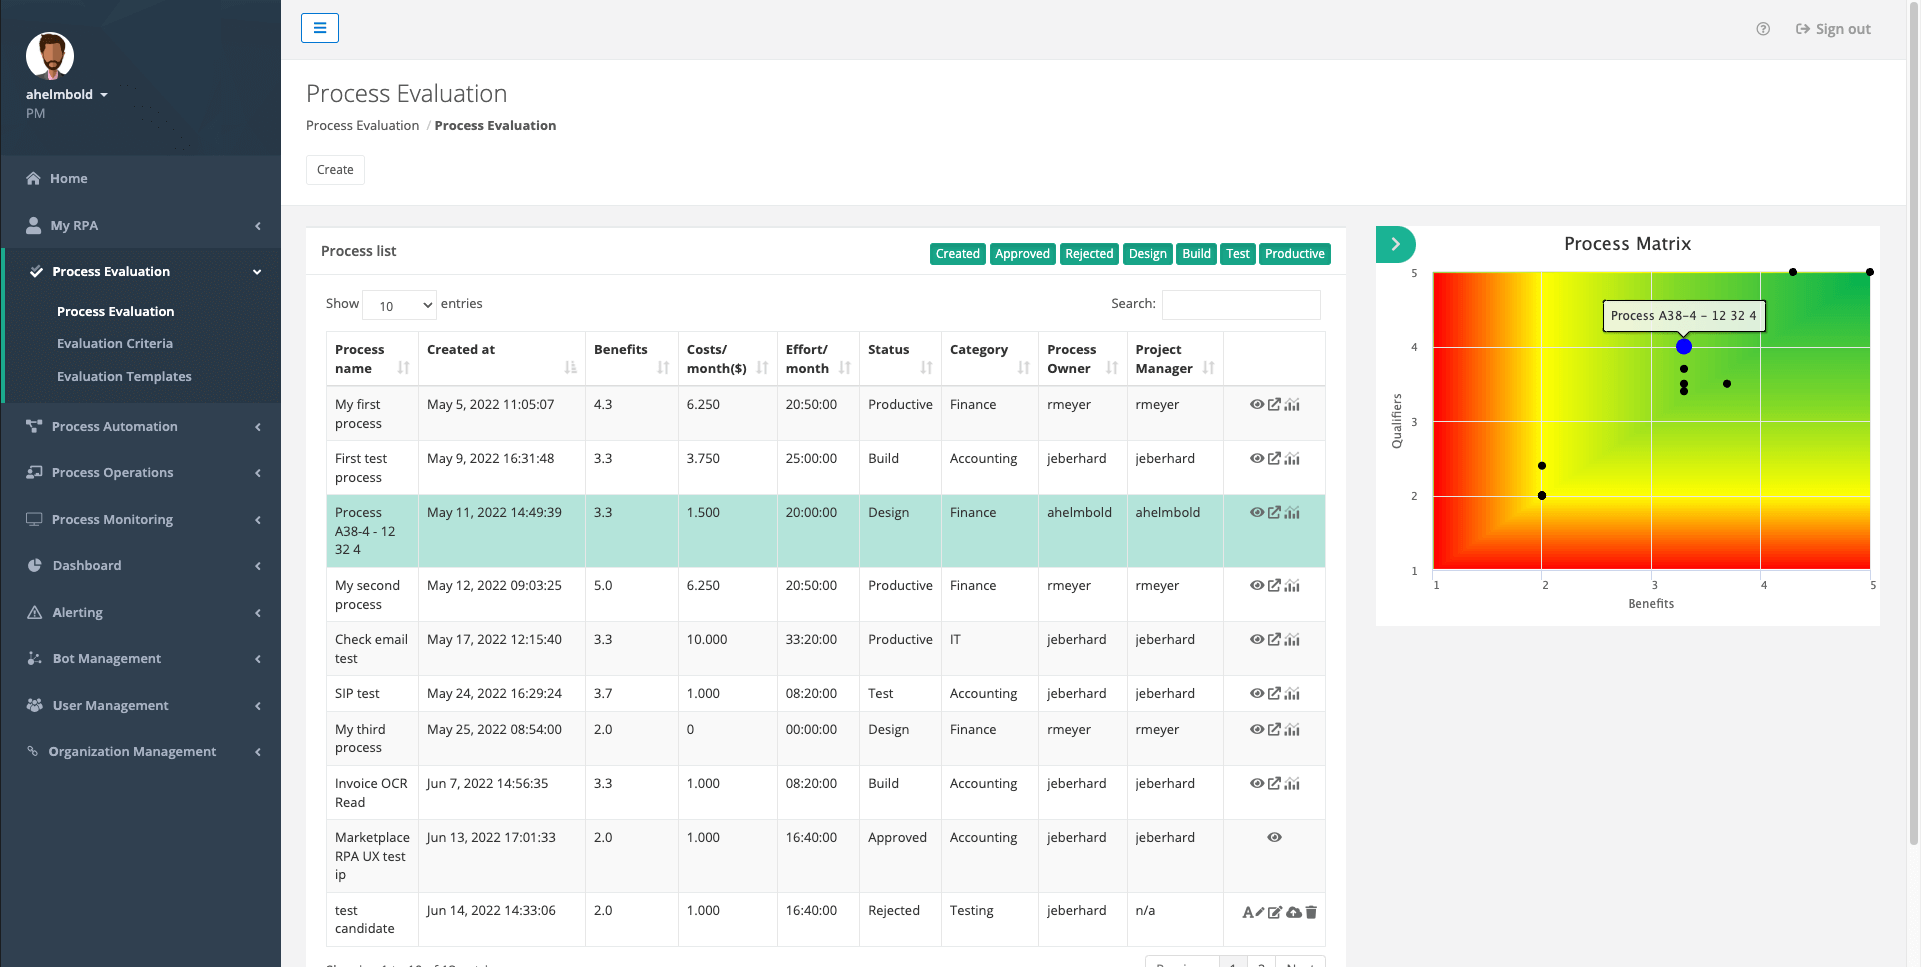View Marketplace RPA UX test details via eye icon
This screenshot has width=1921, height=967.
1274,838
